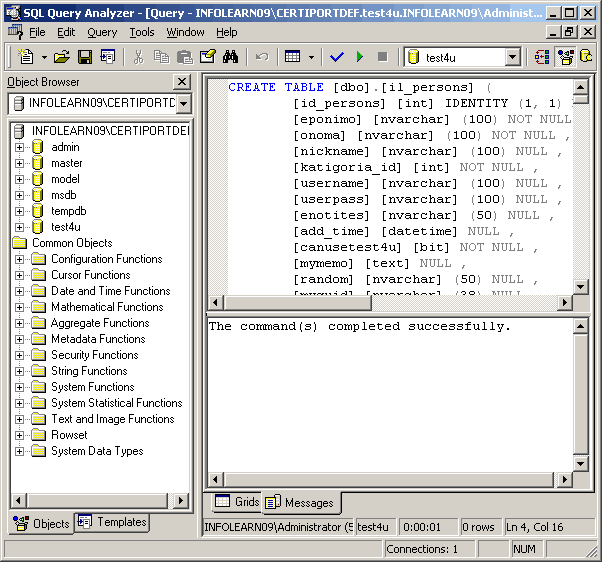Click the Paste clipboard icon
The width and height of the screenshot is (602, 562).
[x=185, y=57]
